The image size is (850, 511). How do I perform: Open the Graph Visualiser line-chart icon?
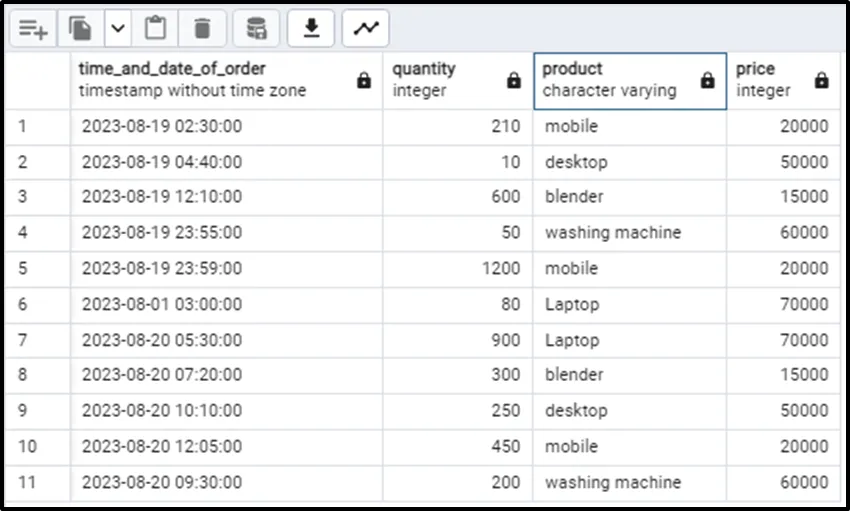point(366,29)
